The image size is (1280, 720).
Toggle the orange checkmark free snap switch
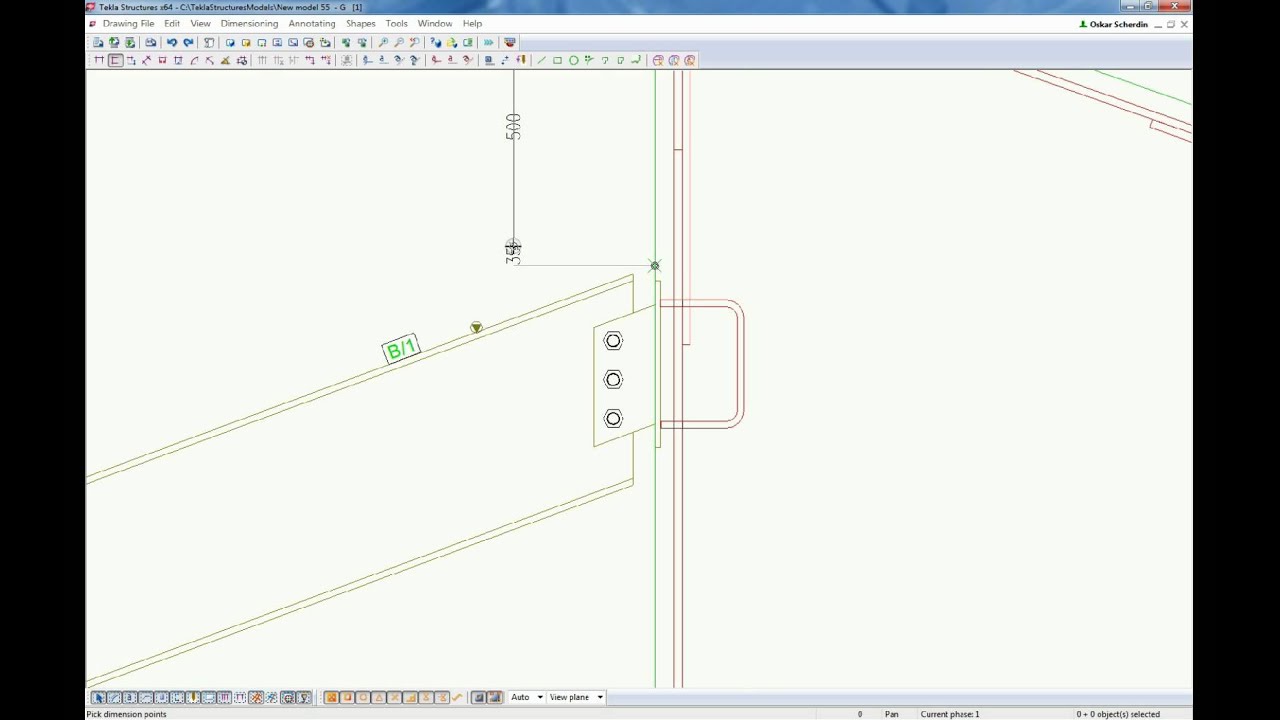point(456,697)
